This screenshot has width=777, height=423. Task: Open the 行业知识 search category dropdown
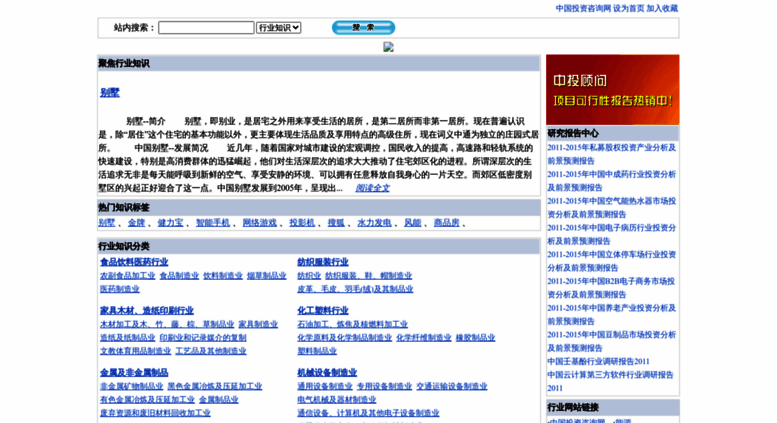click(x=278, y=28)
